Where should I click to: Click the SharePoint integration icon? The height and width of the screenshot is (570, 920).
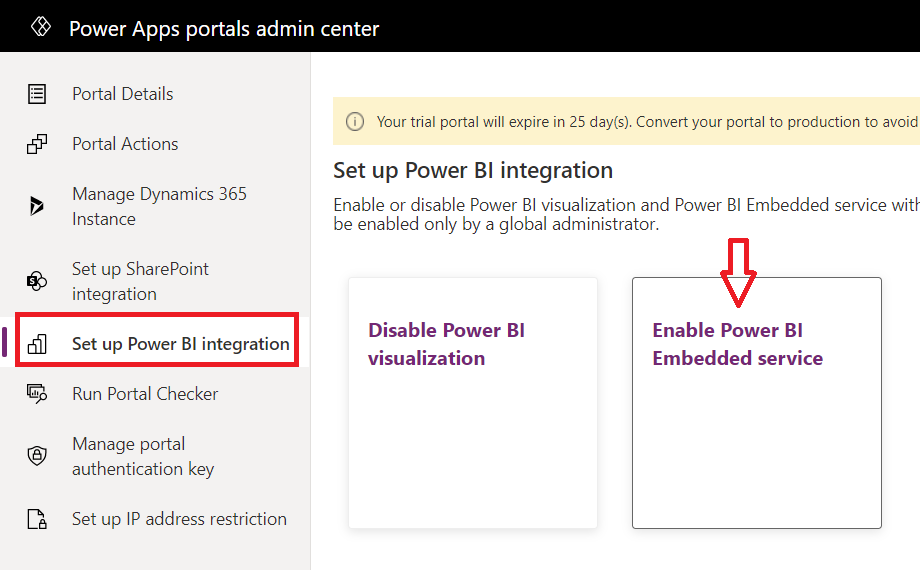pyautogui.click(x=37, y=281)
